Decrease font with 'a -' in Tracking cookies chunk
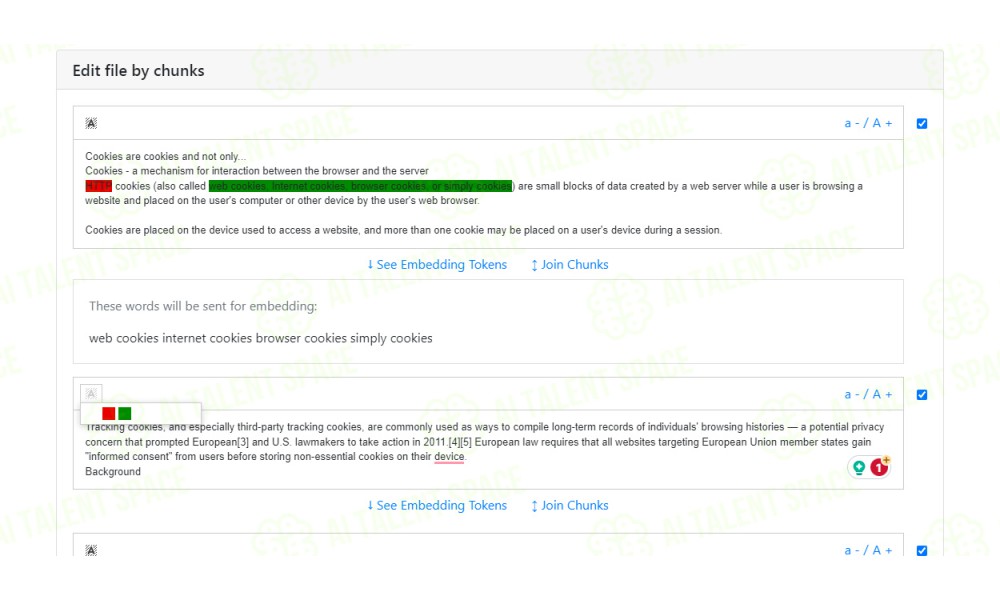 pyautogui.click(x=852, y=394)
